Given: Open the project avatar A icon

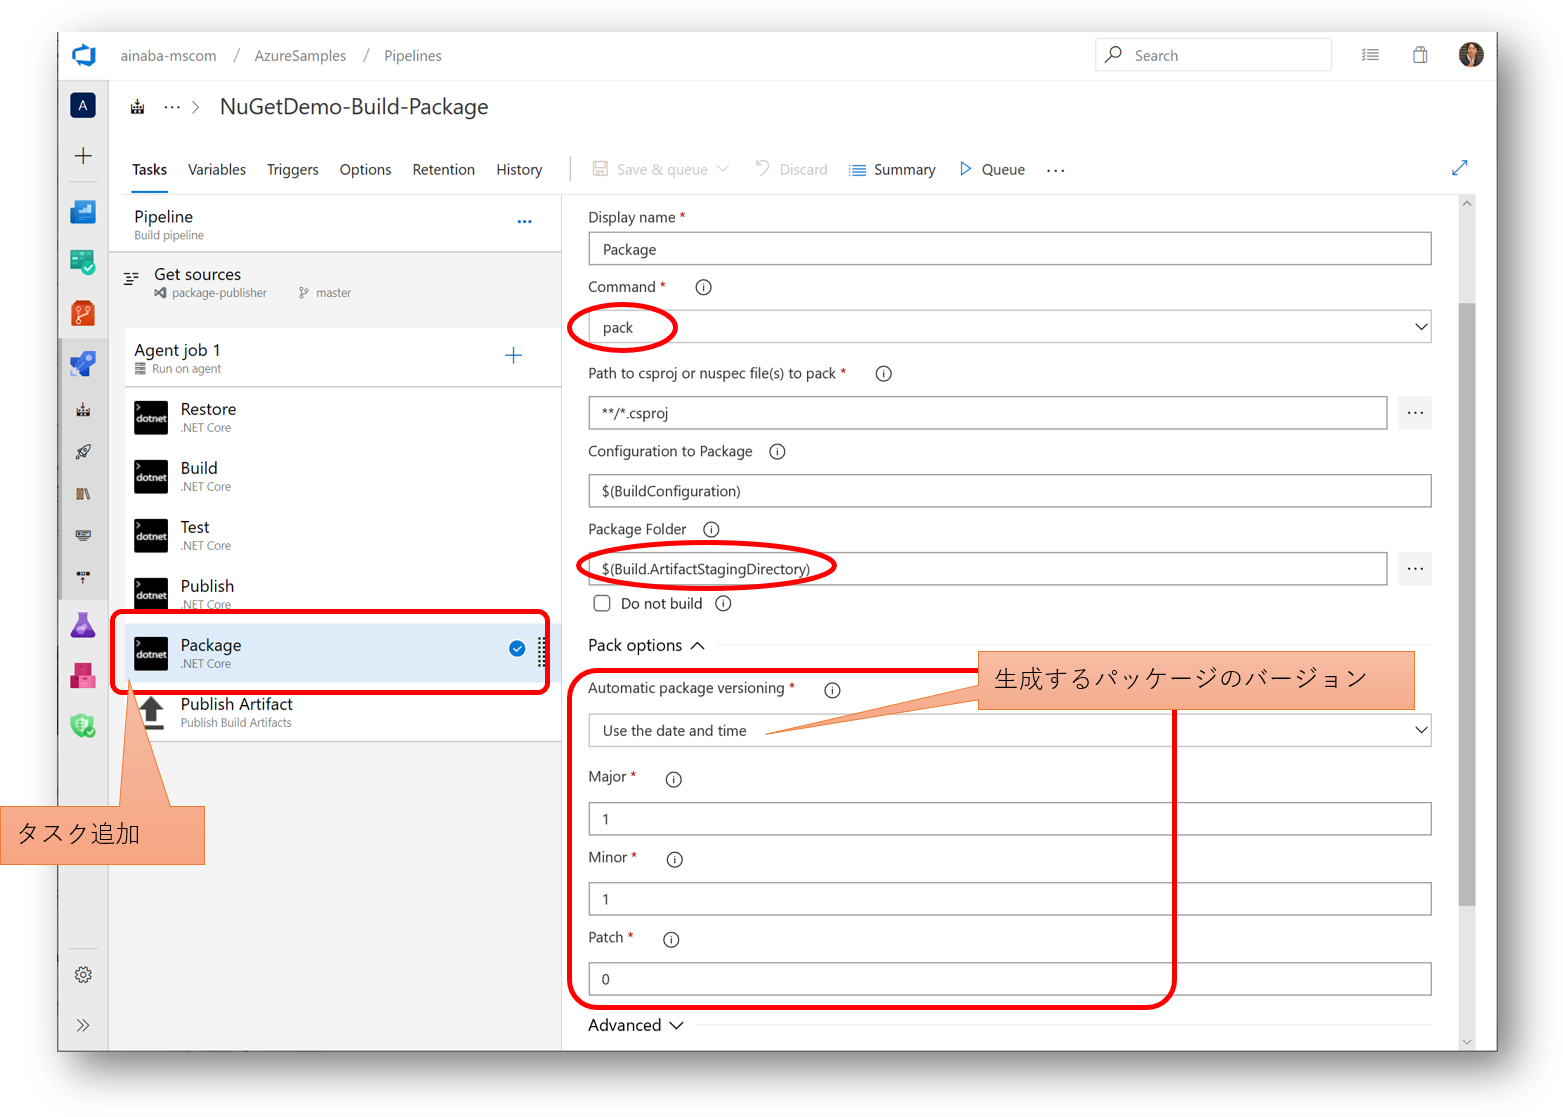Looking at the screenshot, I should point(83,105).
